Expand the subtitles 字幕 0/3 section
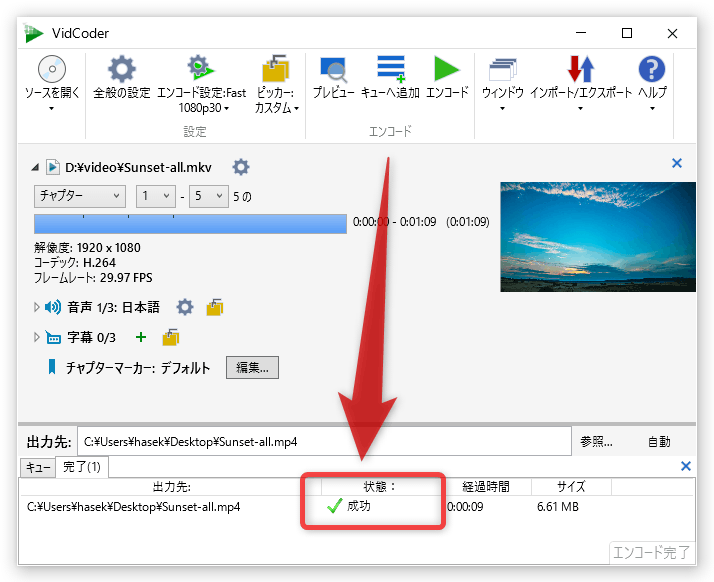This screenshot has width=714, height=582. click(37, 337)
